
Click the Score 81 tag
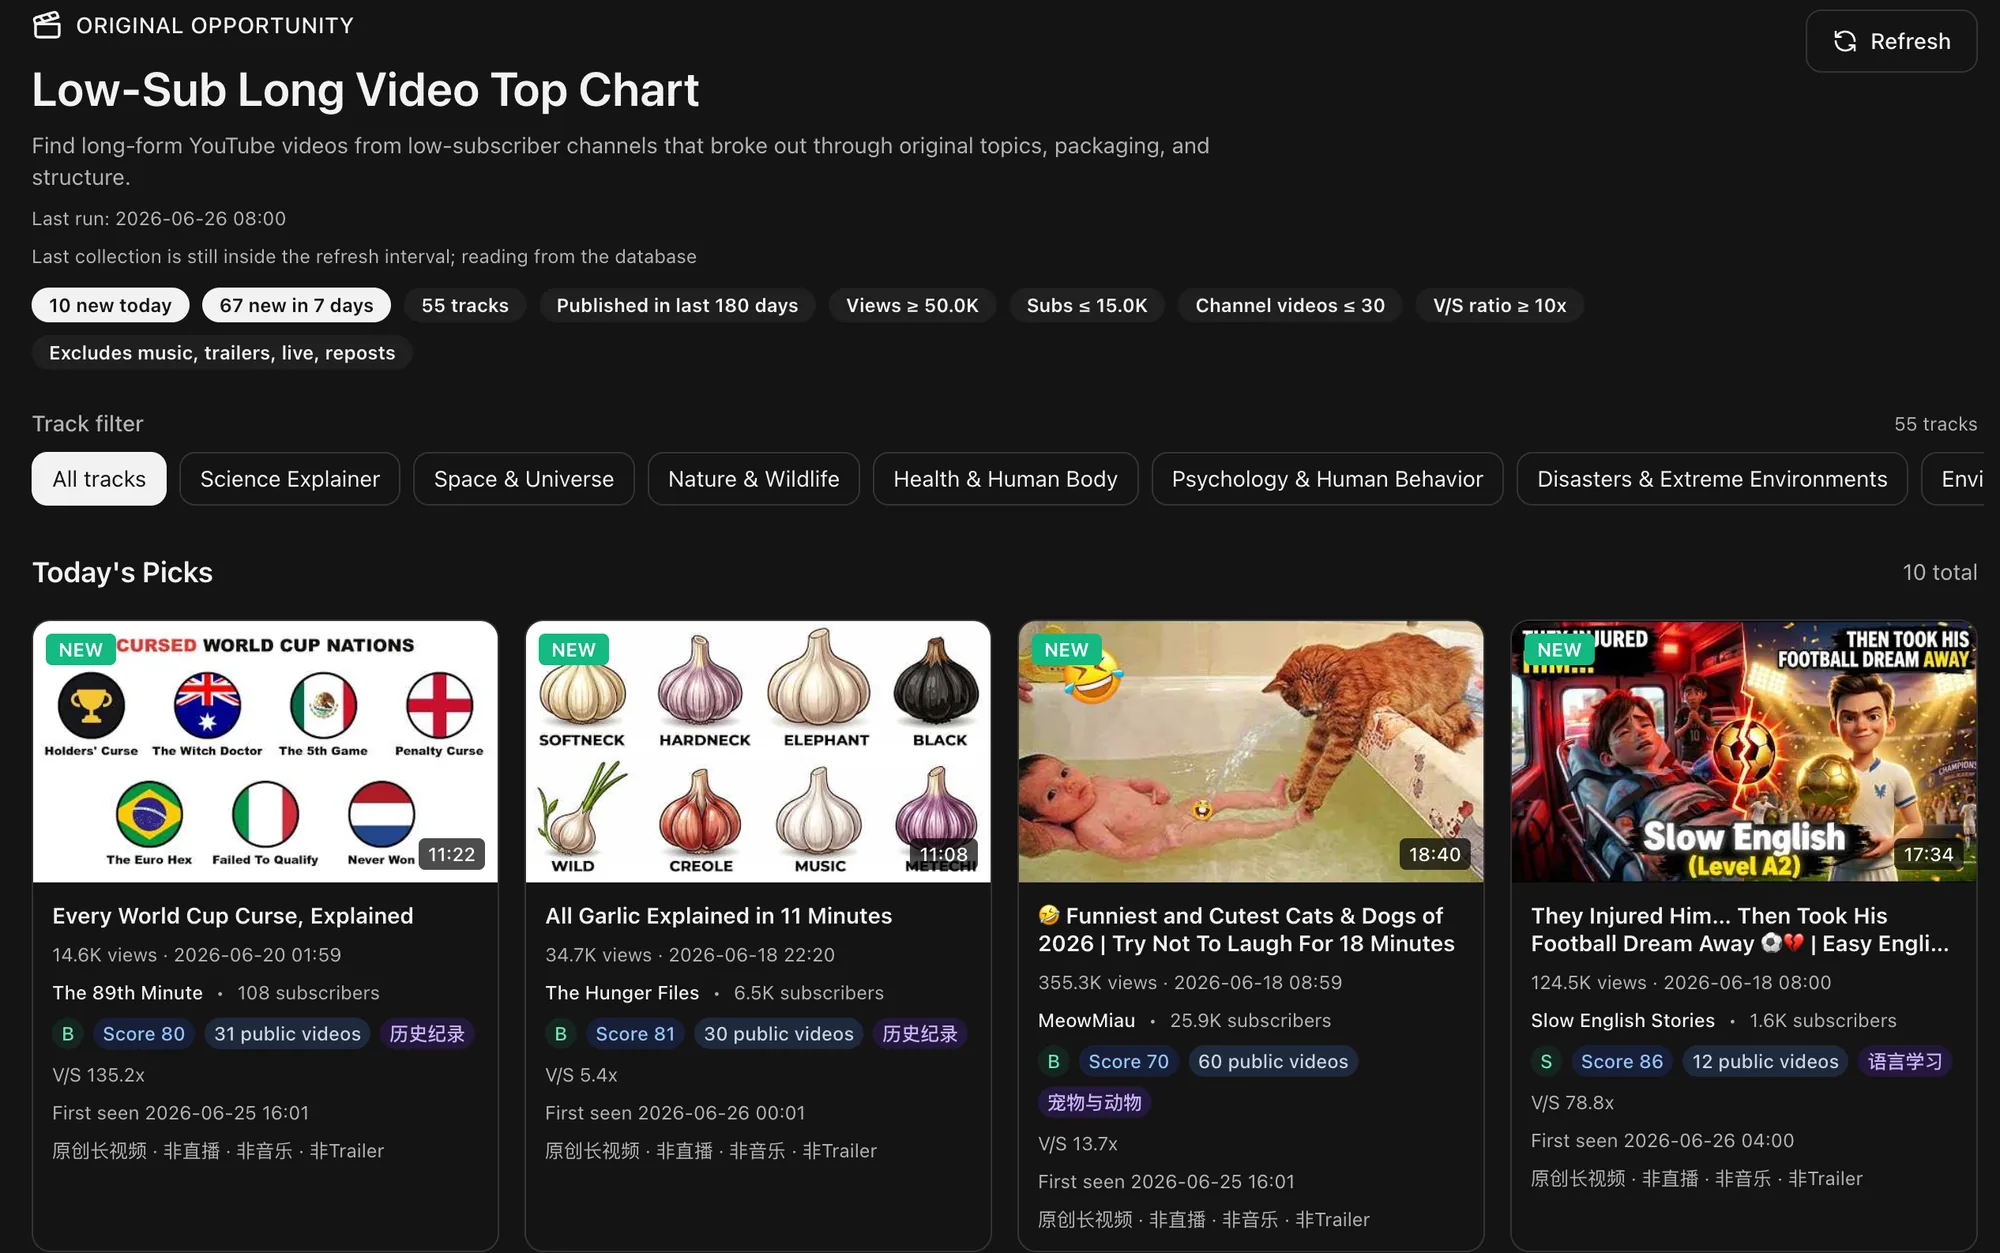(635, 1034)
